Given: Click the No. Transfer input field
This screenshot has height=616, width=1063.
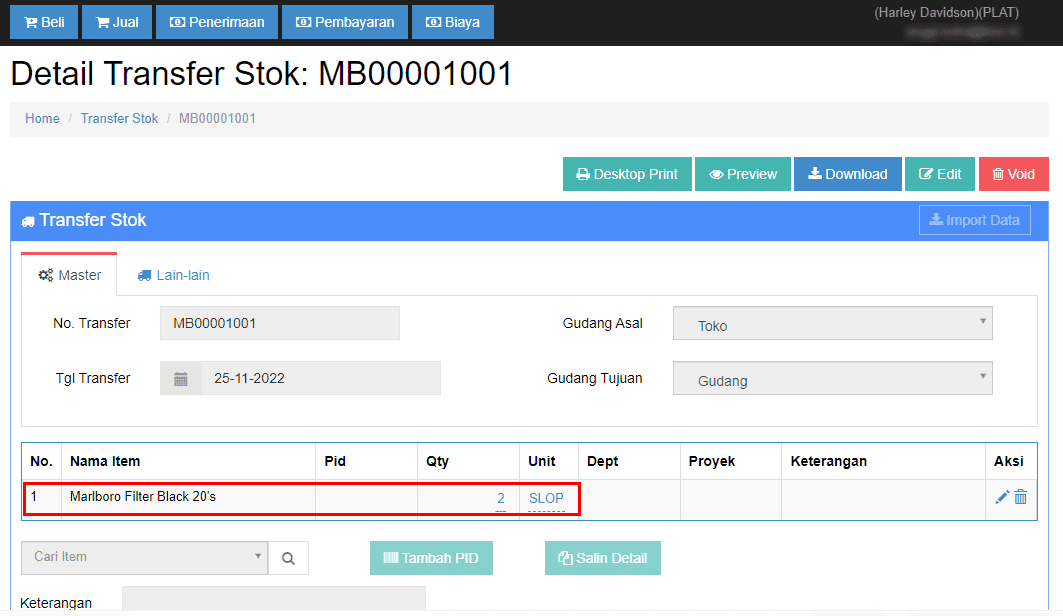Looking at the screenshot, I should (279, 324).
